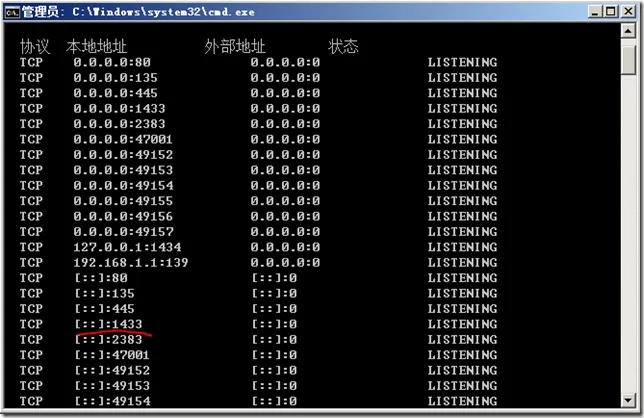
Task: Select local address 0.0.0.0:1433
Action: pyautogui.click(x=119, y=108)
